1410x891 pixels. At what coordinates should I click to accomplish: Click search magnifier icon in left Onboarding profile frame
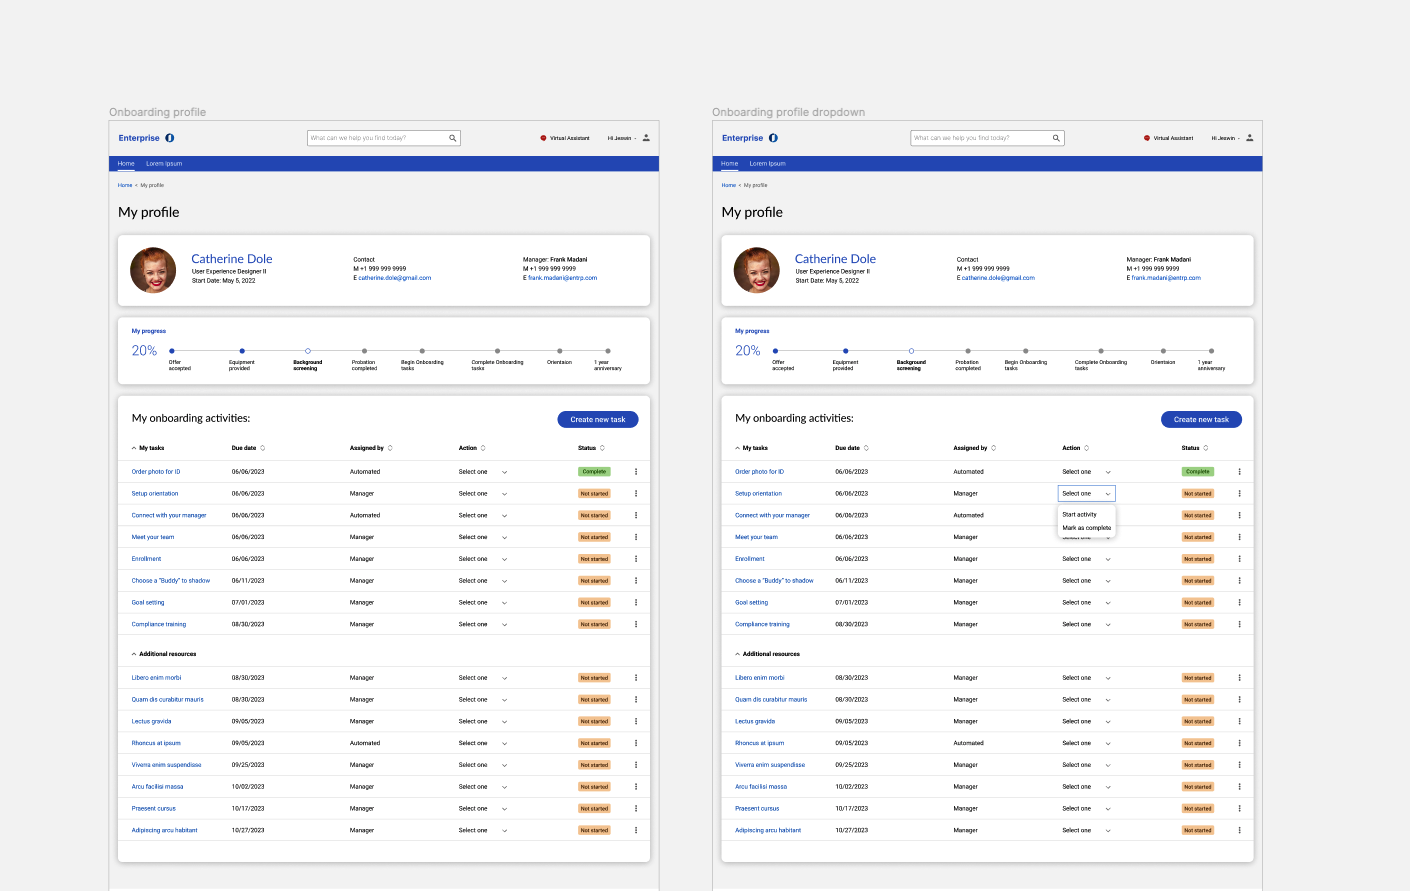pos(452,138)
